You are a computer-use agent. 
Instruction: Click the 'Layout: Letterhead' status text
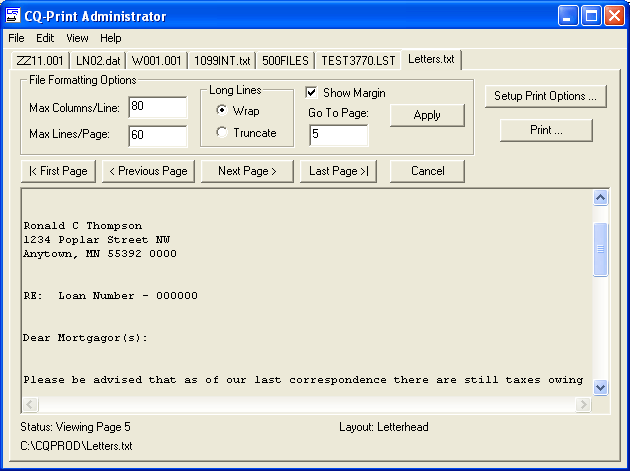(384, 427)
